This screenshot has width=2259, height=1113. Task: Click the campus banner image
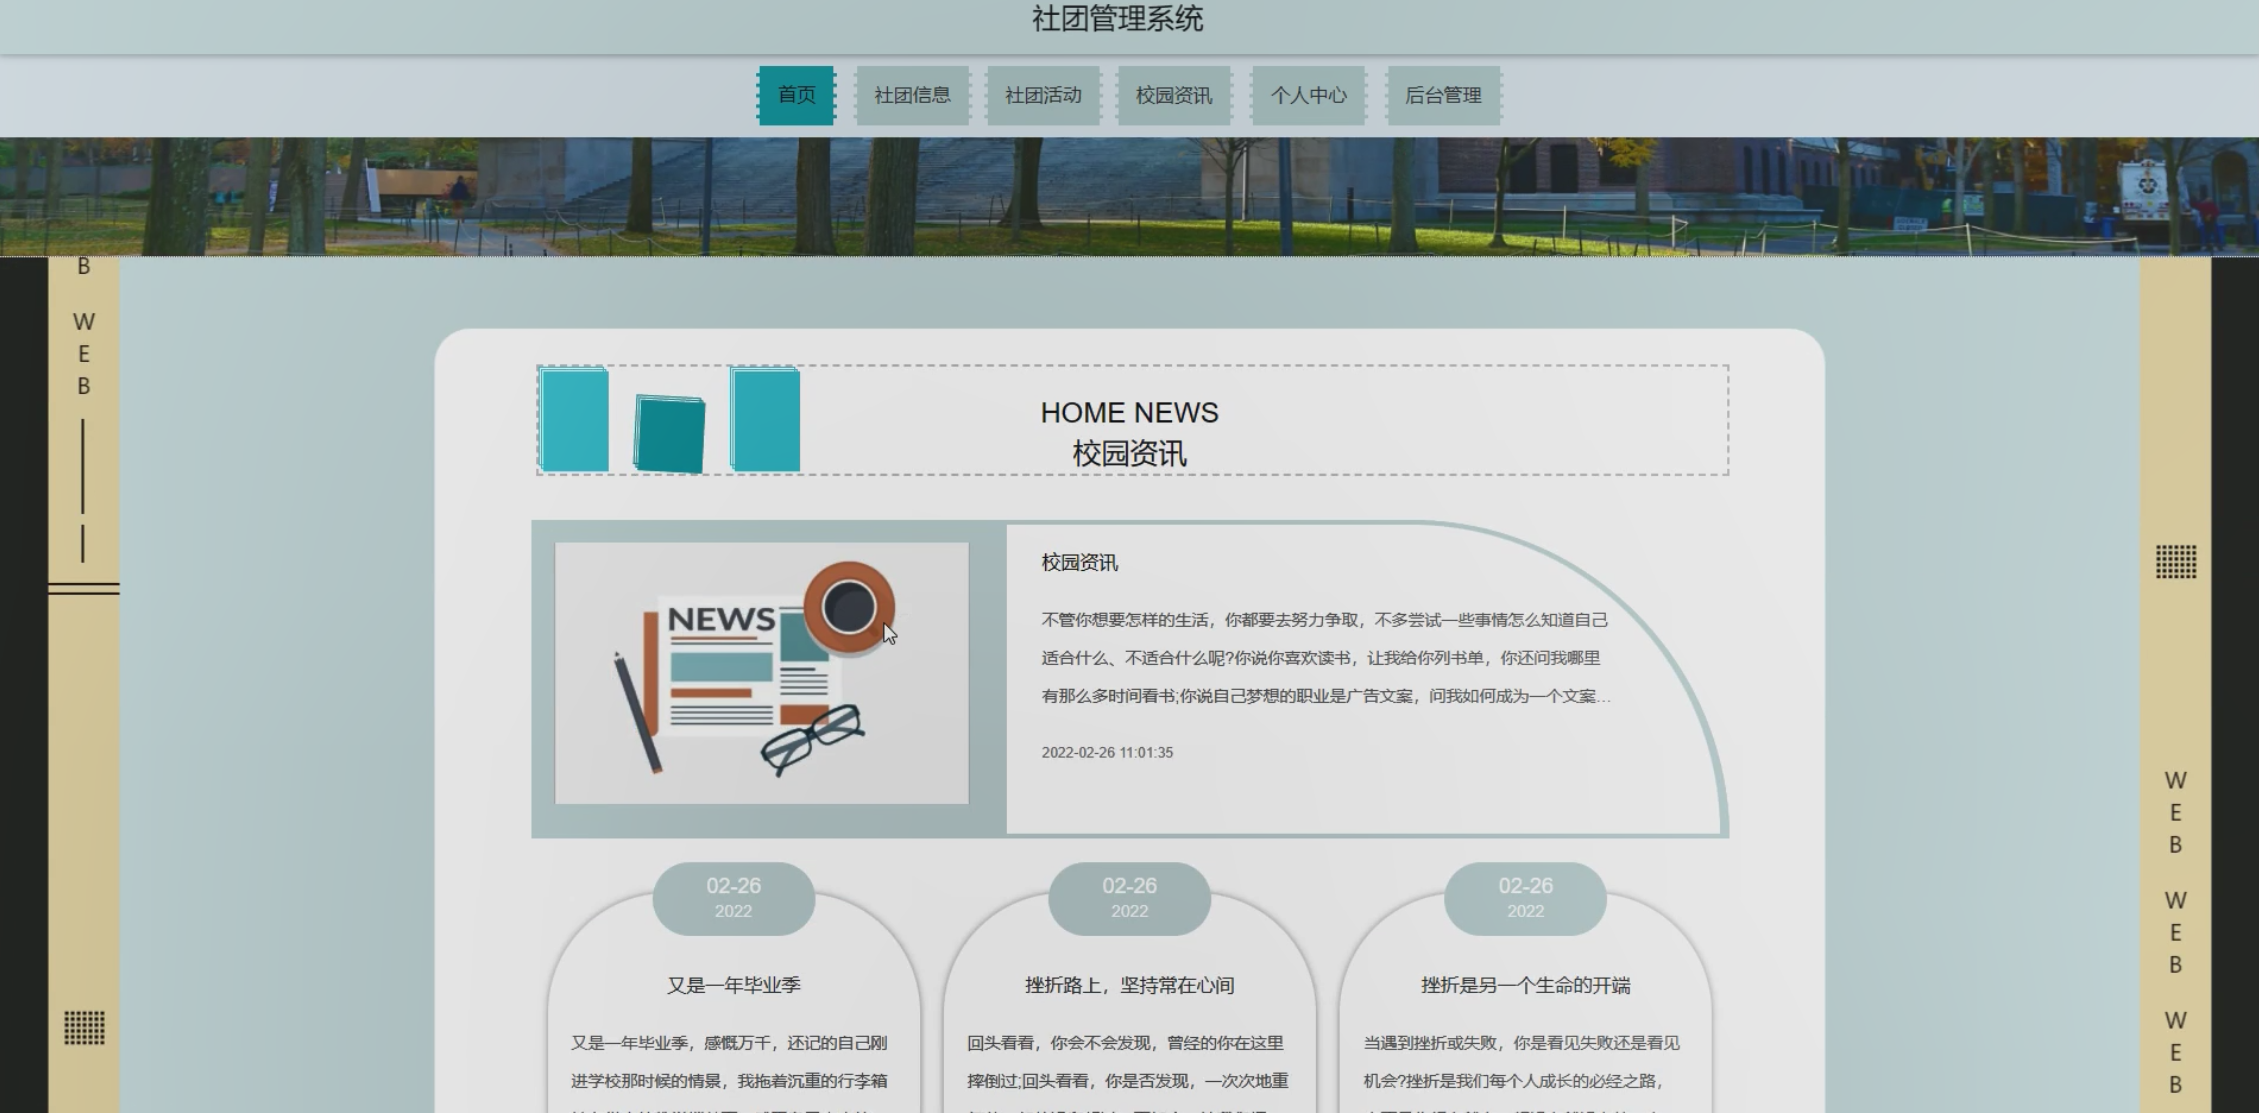pyautogui.click(x=1129, y=197)
